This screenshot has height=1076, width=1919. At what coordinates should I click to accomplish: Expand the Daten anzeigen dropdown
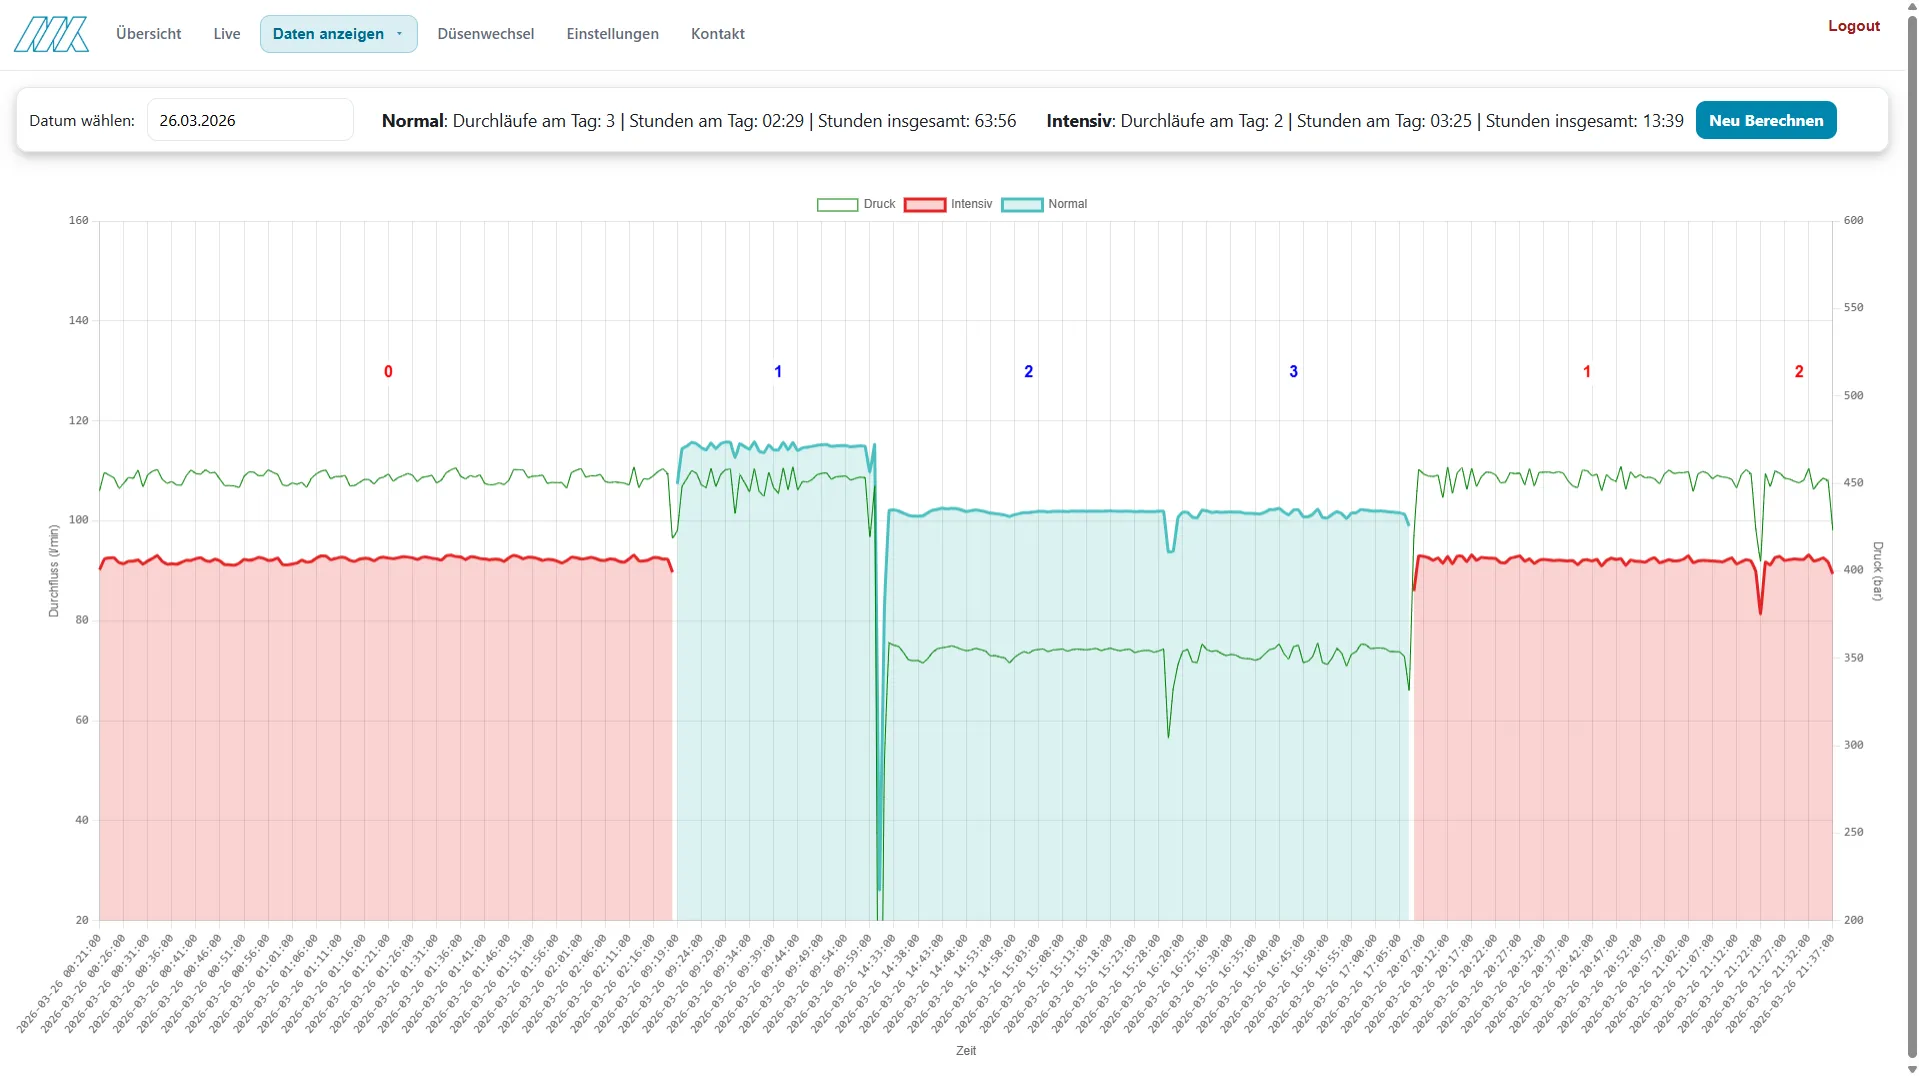(x=339, y=34)
